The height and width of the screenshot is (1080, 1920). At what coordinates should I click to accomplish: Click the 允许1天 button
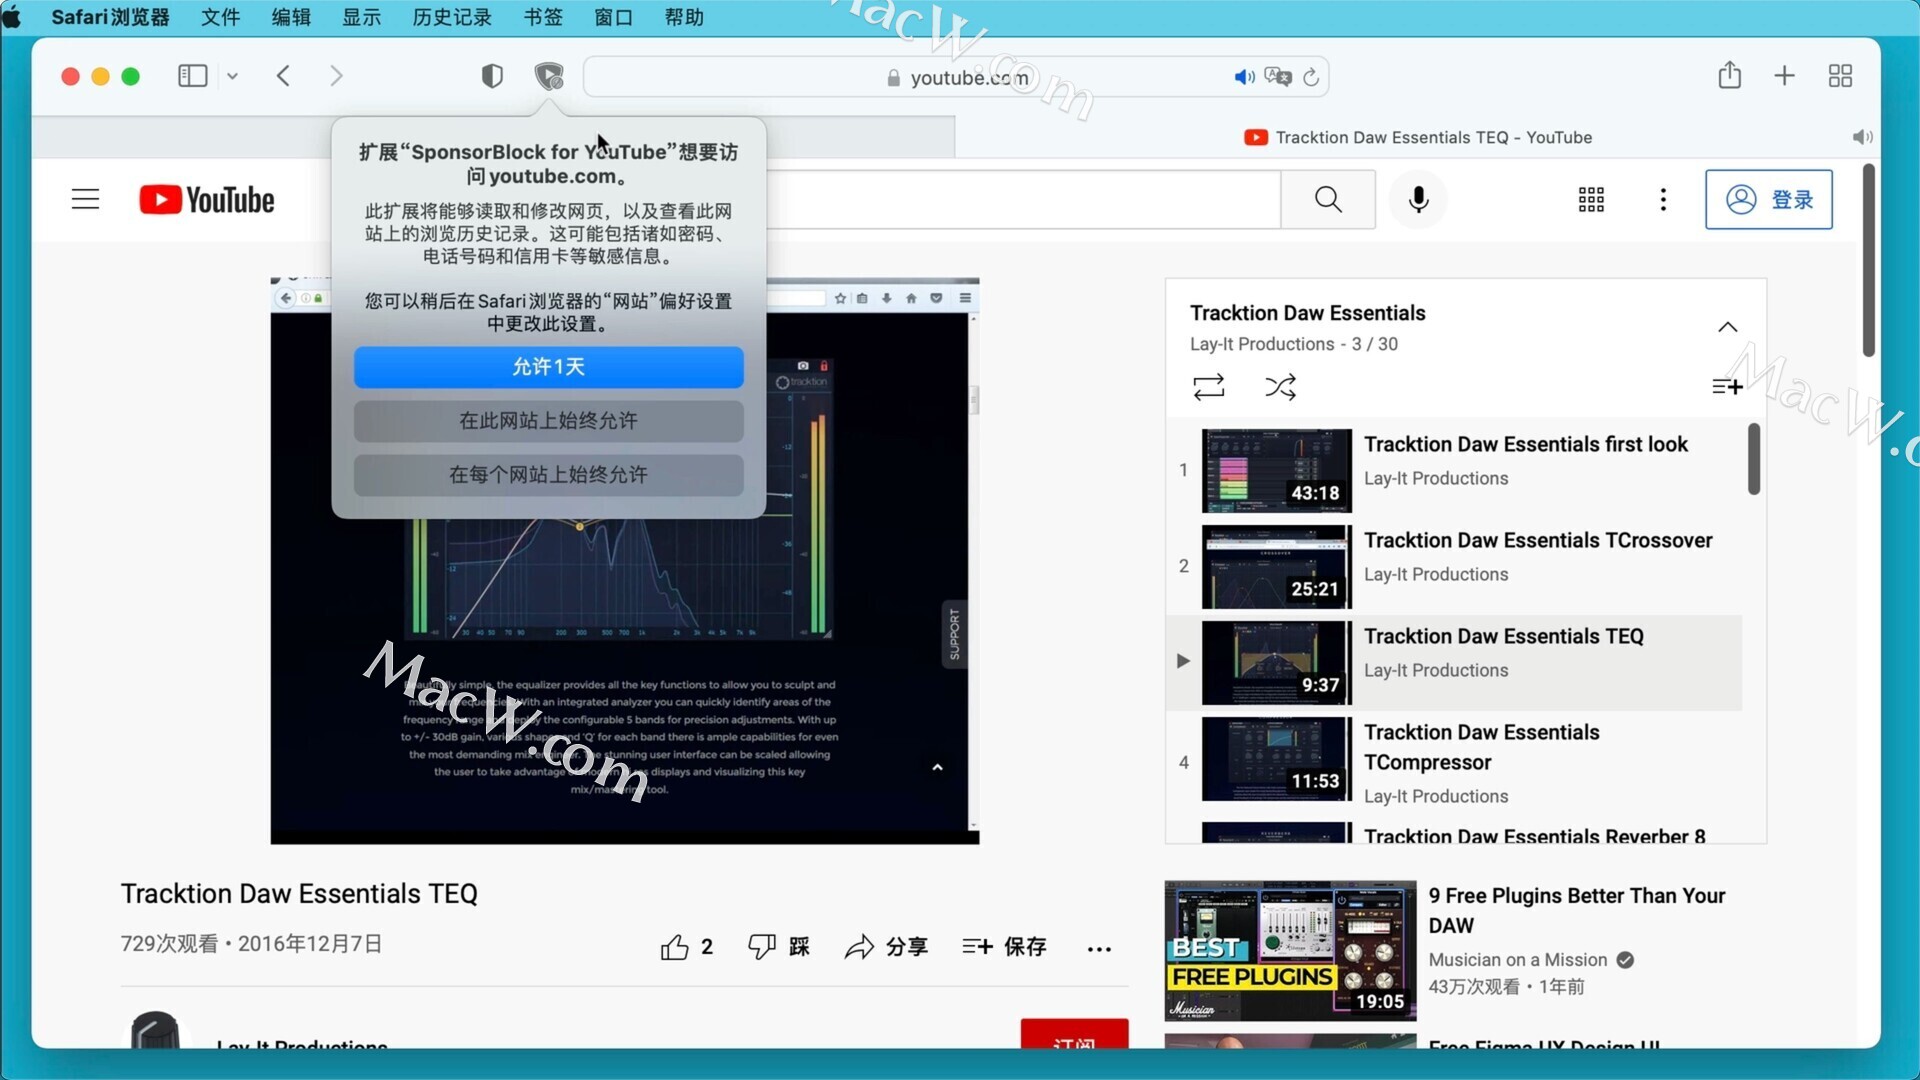coord(548,367)
